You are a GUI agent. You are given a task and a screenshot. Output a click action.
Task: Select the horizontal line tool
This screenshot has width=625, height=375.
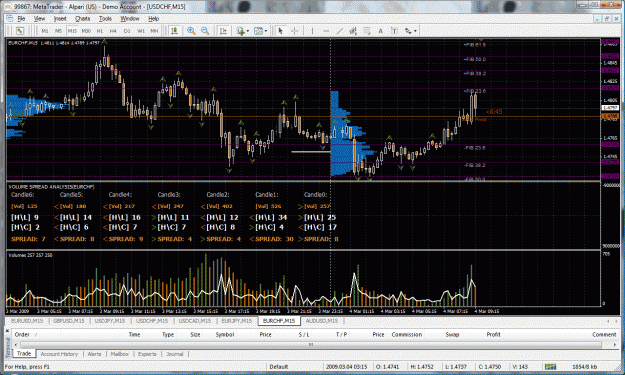tap(326, 31)
